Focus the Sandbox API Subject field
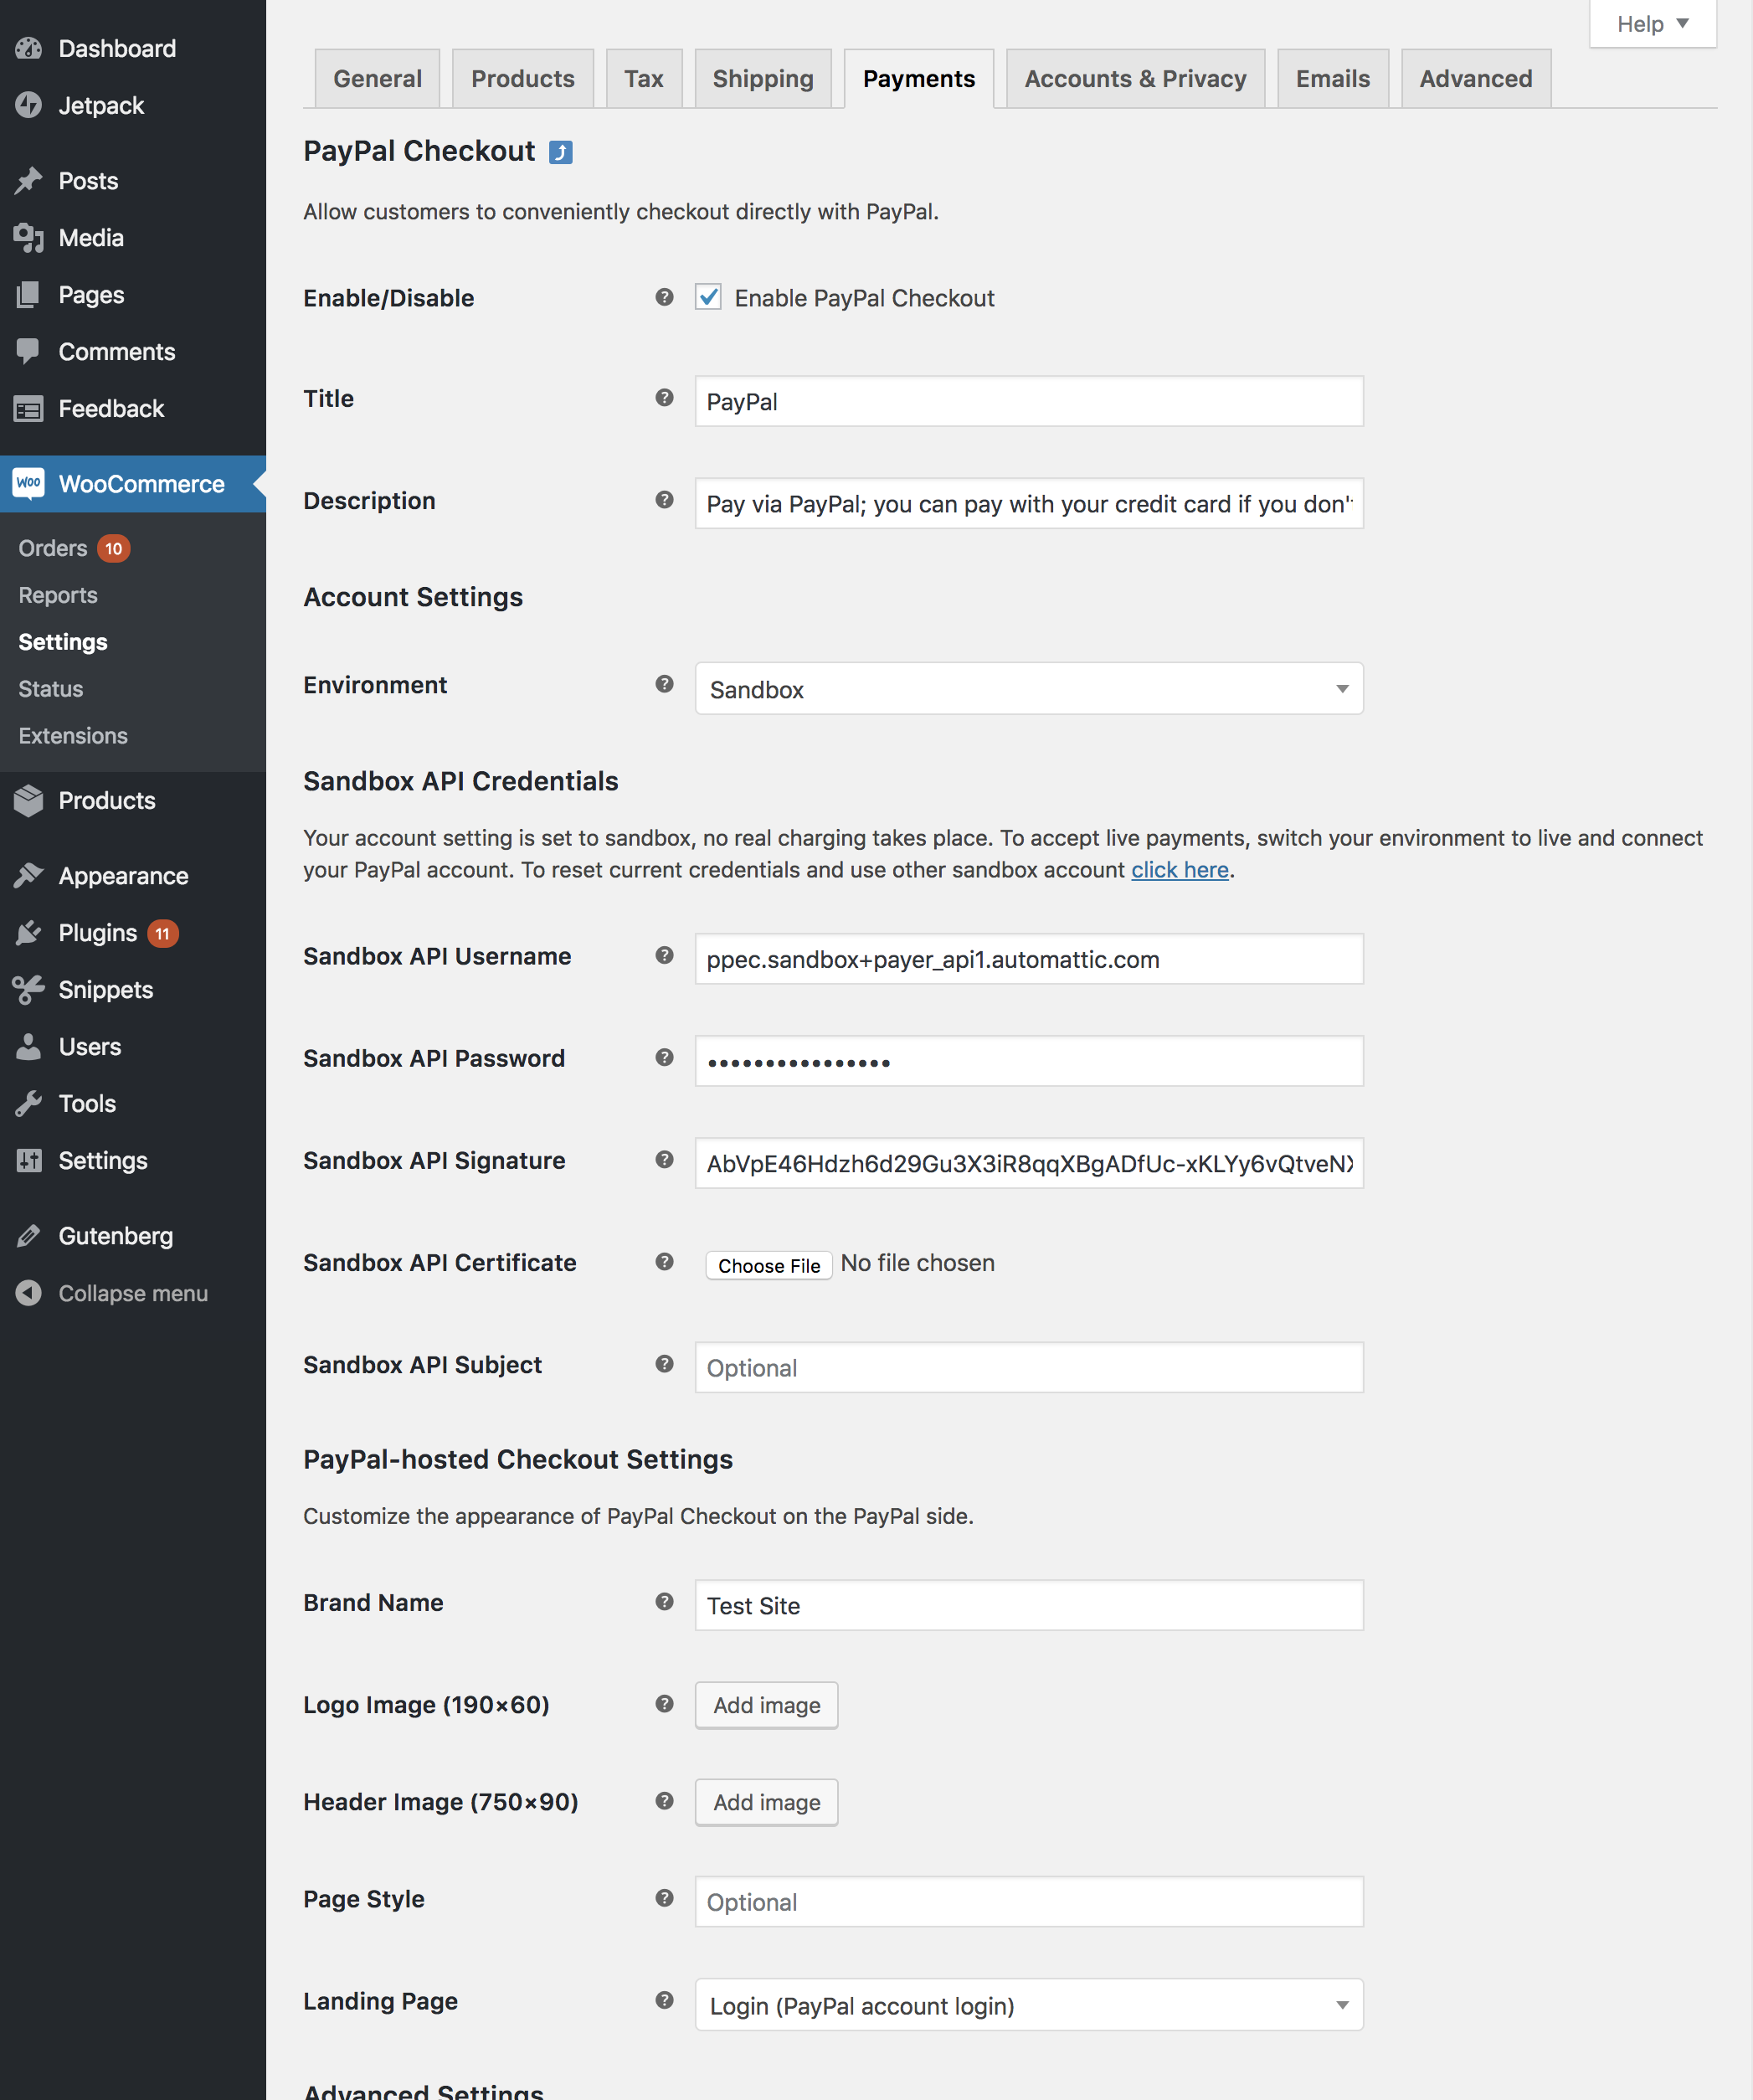This screenshot has width=1753, height=2100. coord(1029,1367)
